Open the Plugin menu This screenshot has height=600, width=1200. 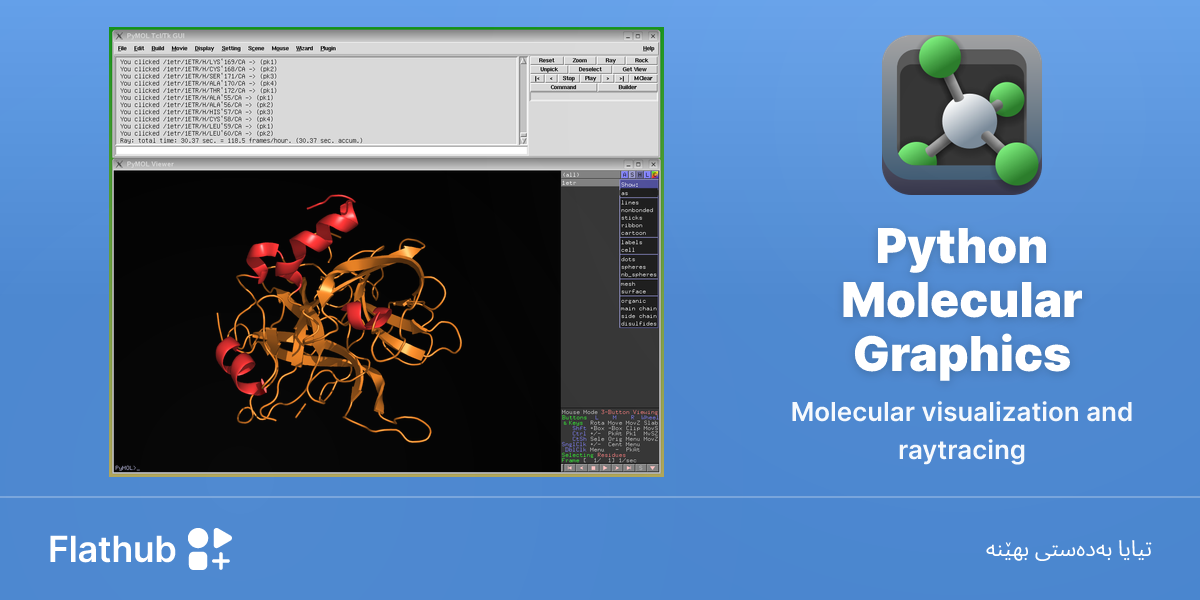(x=328, y=48)
